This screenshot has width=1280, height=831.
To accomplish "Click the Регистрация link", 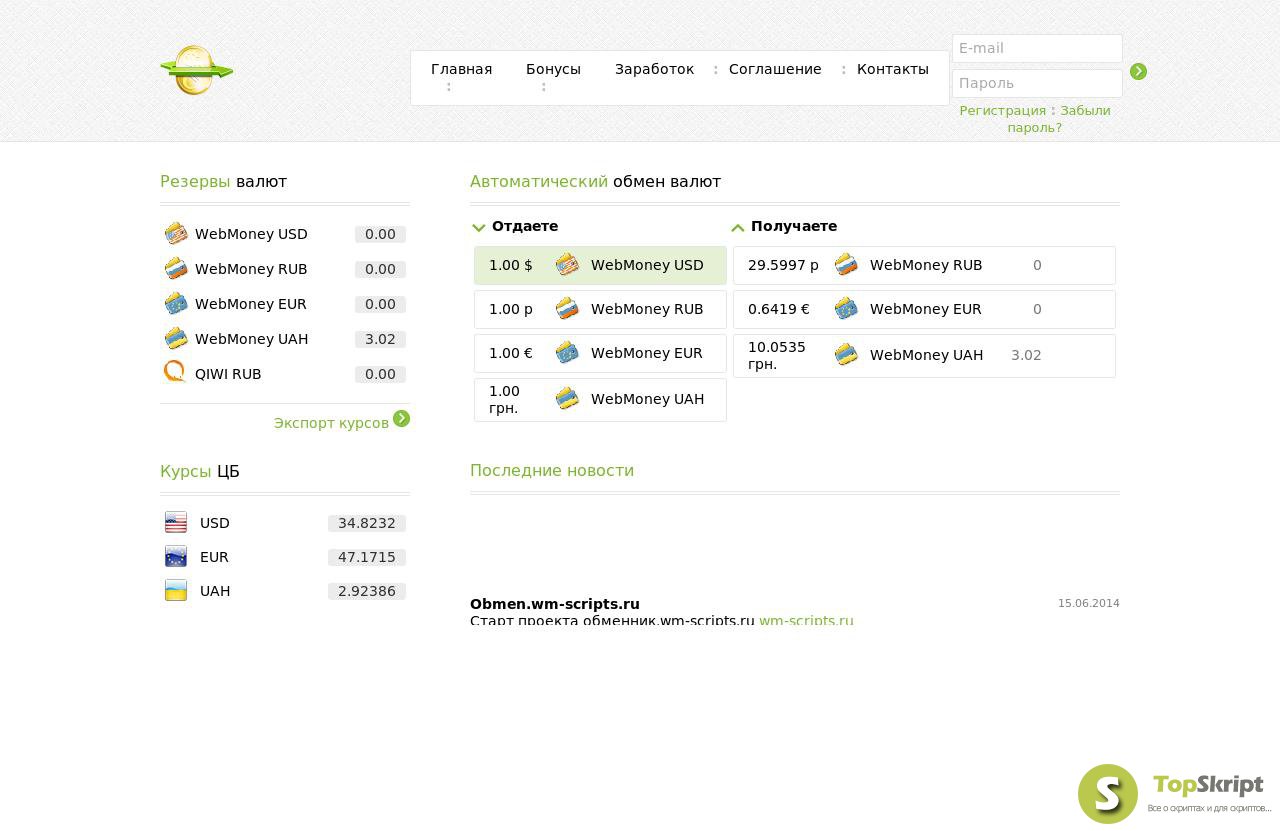I will tap(1002, 111).
